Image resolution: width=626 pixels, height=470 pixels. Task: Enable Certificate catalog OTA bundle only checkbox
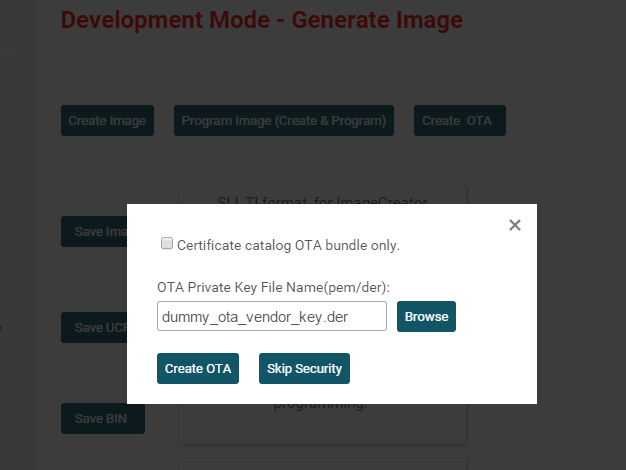coord(167,243)
